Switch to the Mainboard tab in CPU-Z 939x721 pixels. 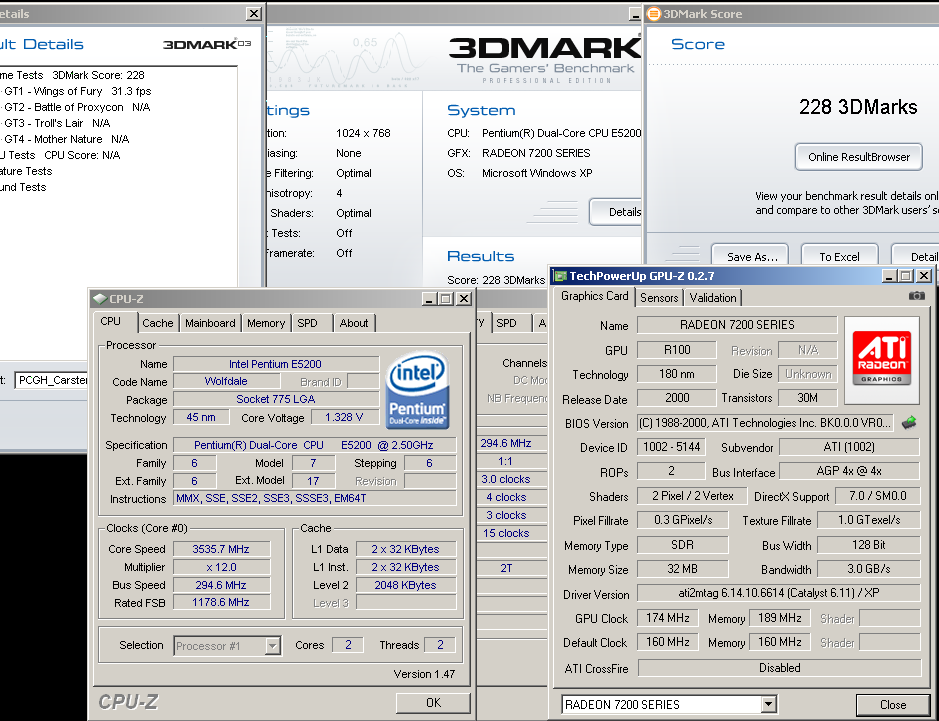210,323
